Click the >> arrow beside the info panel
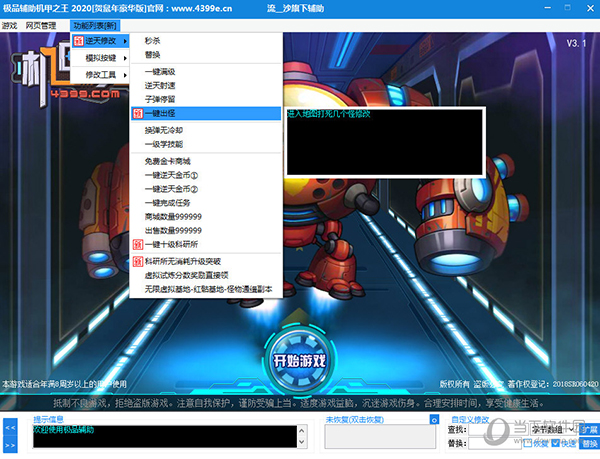Image resolution: width=600 pixels, height=459 pixels. pos(10,442)
